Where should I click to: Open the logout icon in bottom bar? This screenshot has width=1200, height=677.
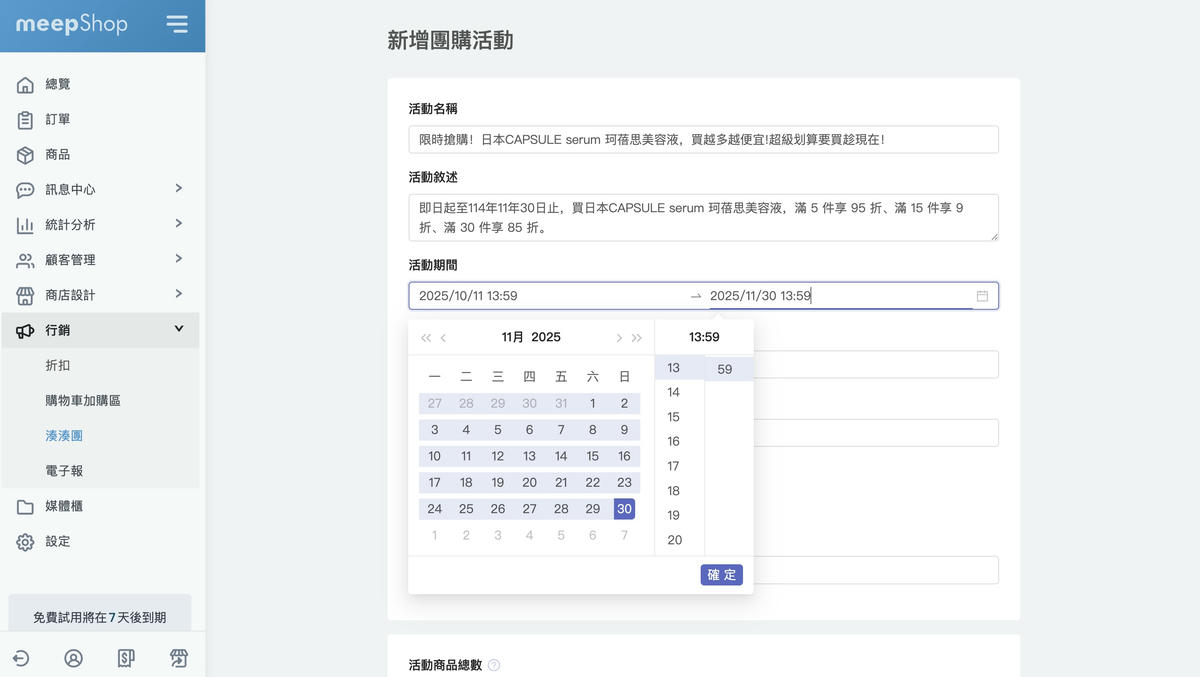click(21, 658)
